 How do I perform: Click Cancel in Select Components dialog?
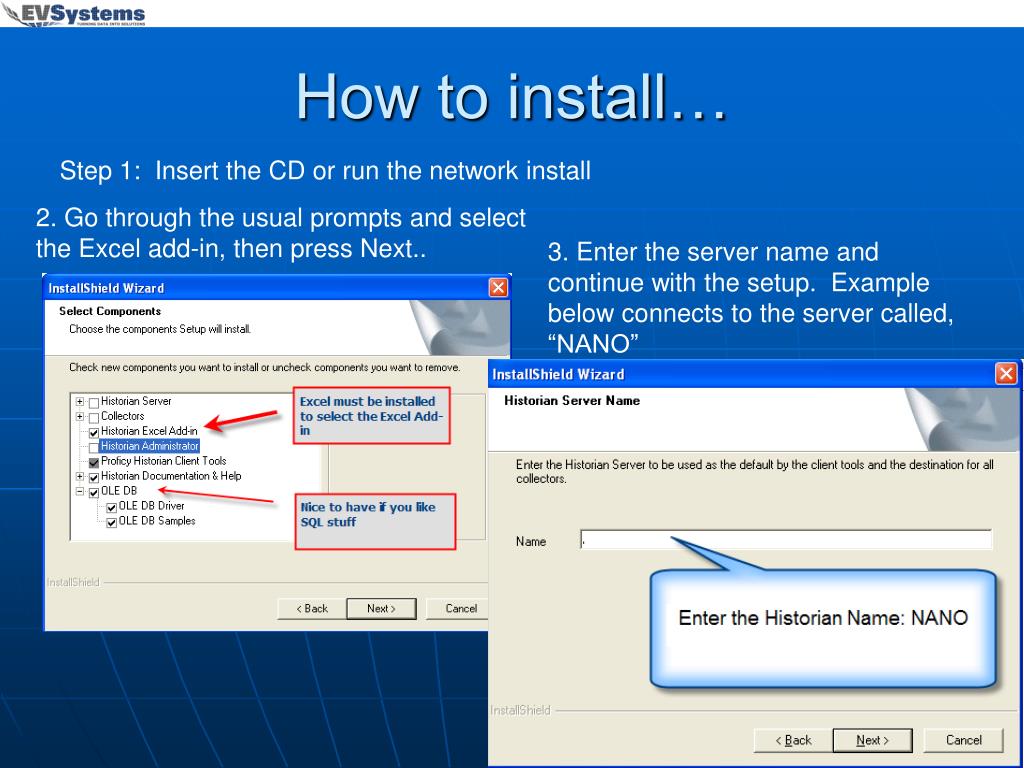458,609
